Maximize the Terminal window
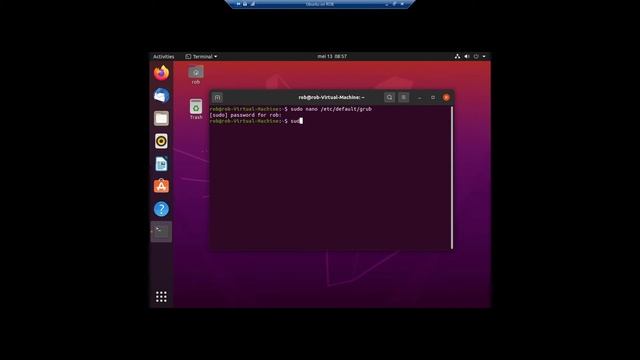The image size is (640, 360). [x=433, y=98]
